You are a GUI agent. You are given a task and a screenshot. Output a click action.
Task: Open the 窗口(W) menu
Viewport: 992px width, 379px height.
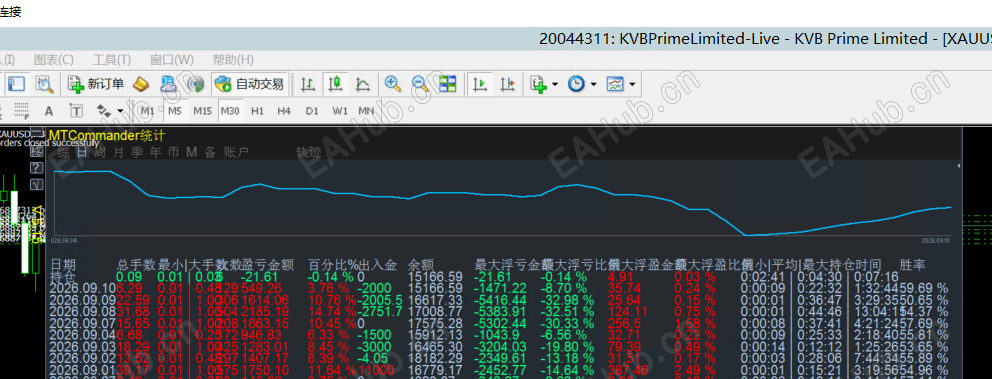pos(171,60)
